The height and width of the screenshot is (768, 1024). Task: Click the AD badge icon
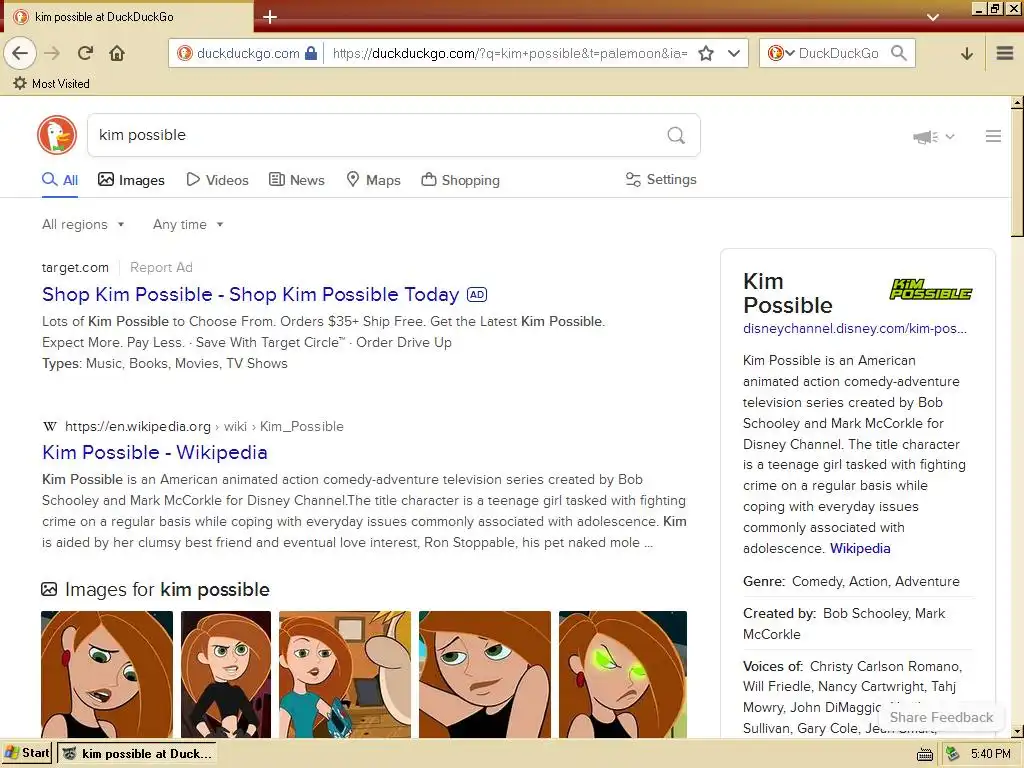tap(477, 295)
